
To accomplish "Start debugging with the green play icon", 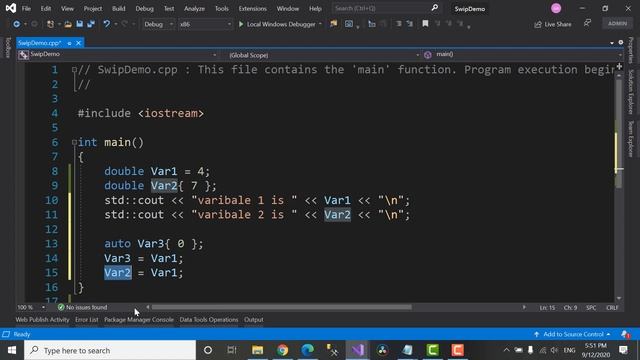I will (x=241, y=24).
